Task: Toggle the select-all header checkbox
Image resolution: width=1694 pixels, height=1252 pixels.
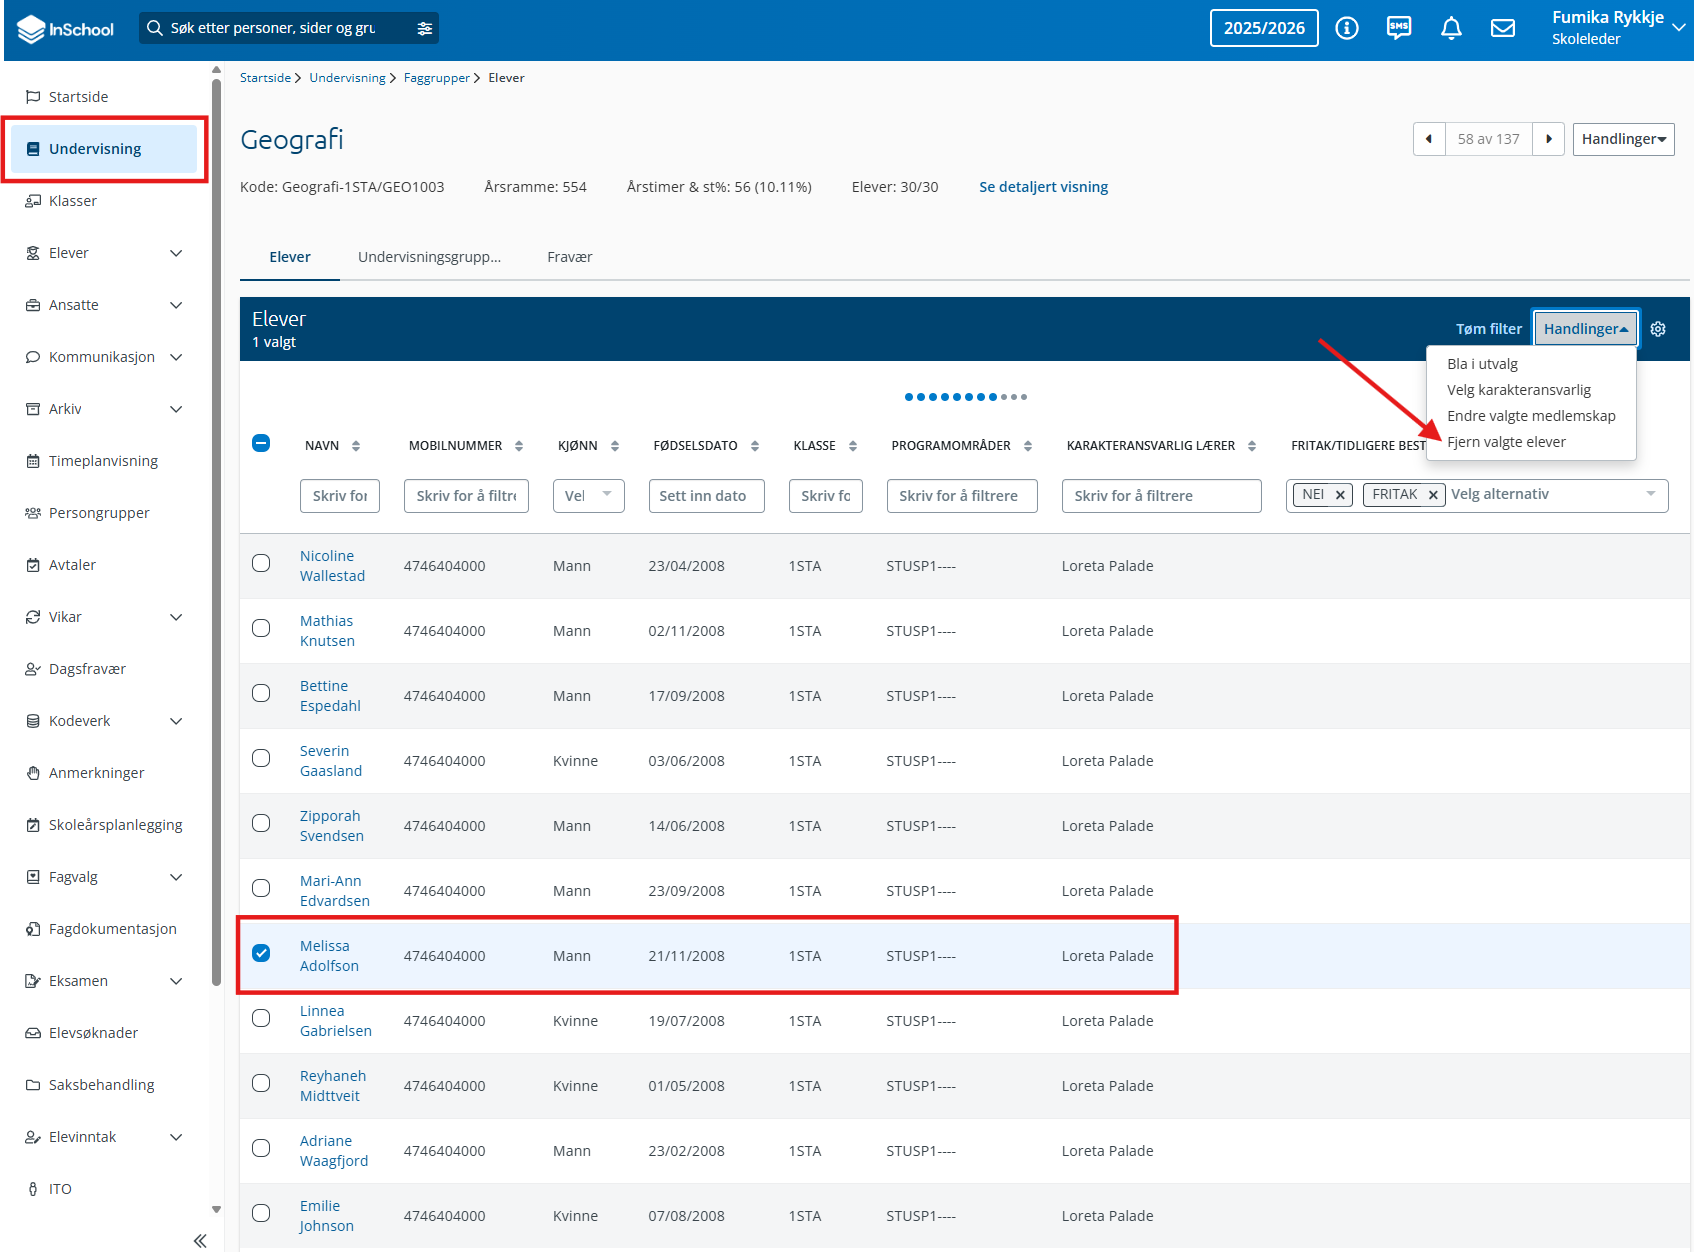Action: 261,443
